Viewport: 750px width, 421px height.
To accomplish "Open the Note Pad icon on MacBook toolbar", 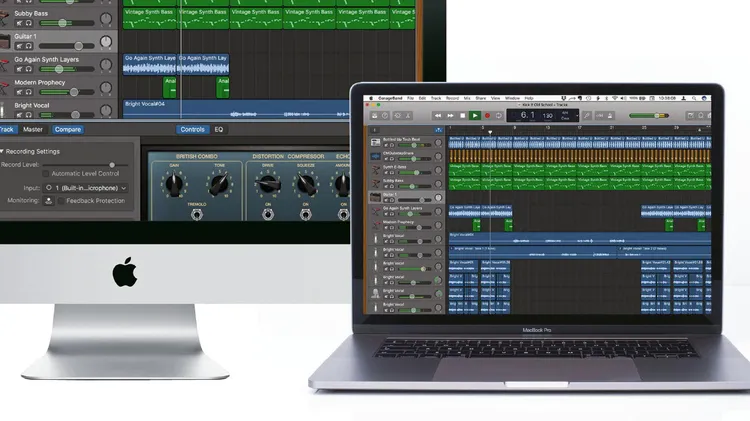I will 690,115.
